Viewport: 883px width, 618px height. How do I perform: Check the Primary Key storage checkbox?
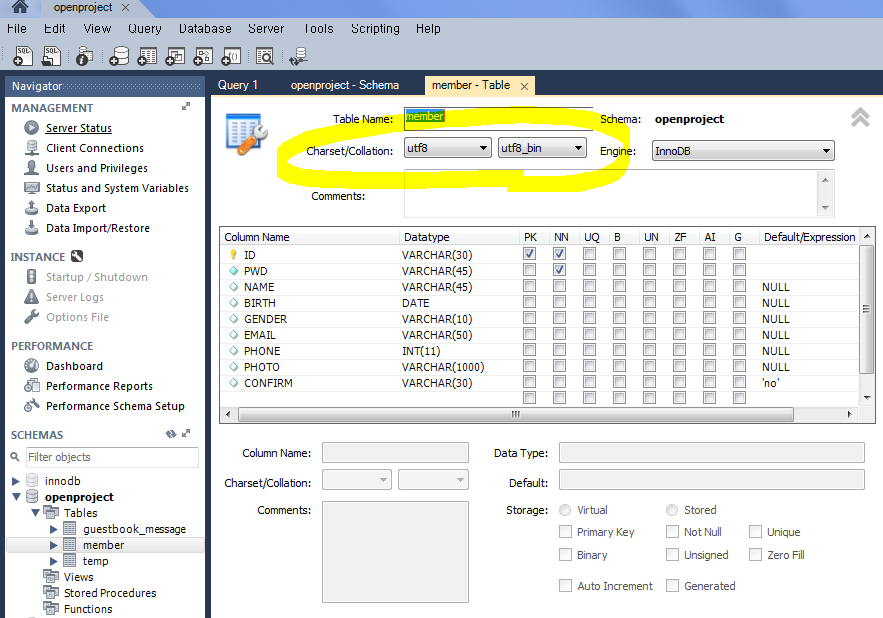[x=565, y=531]
